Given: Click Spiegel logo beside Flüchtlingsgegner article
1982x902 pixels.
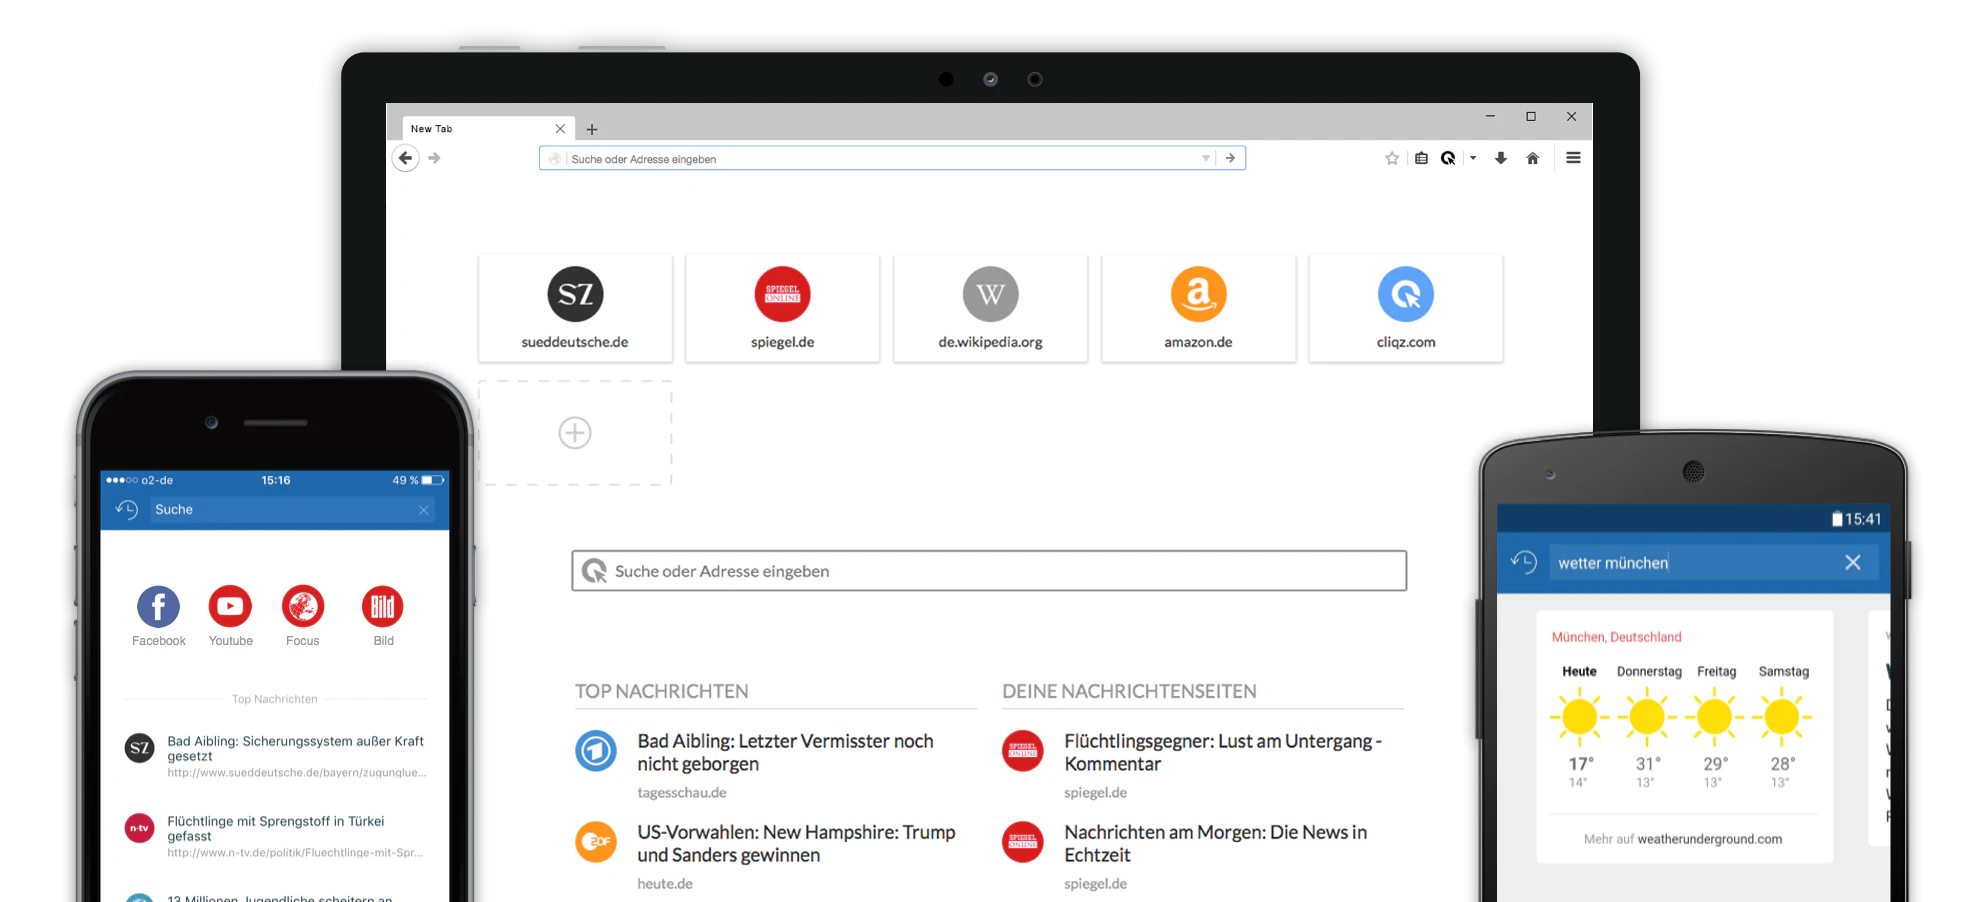Looking at the screenshot, I should point(1023,751).
